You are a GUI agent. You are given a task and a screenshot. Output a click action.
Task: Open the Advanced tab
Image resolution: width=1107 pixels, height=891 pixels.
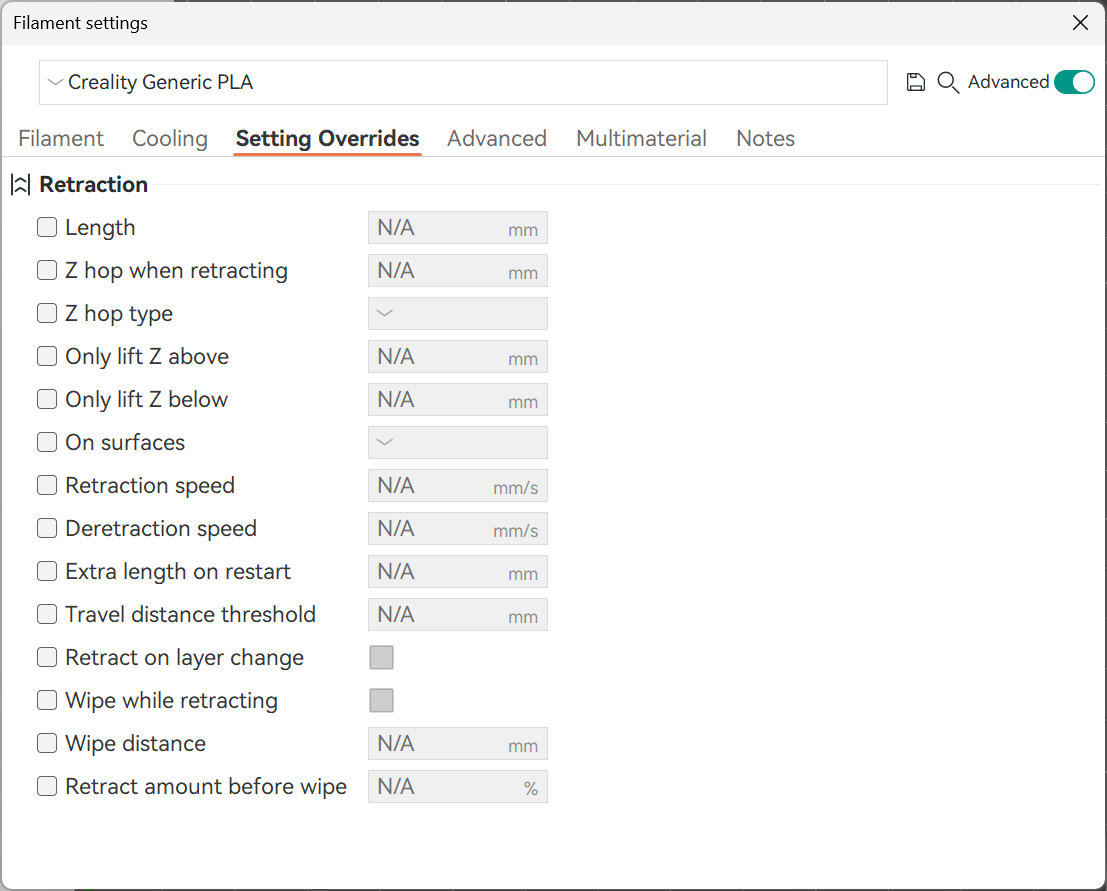[497, 138]
